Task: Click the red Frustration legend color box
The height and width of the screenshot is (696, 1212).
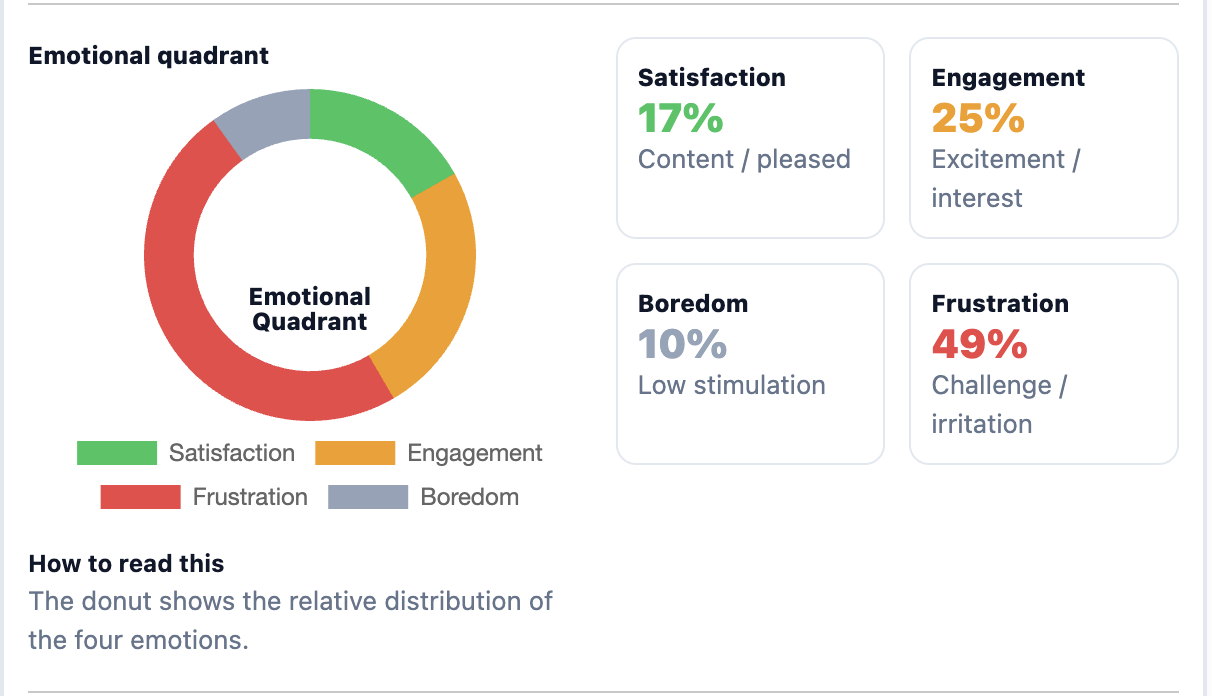Action: 140,497
